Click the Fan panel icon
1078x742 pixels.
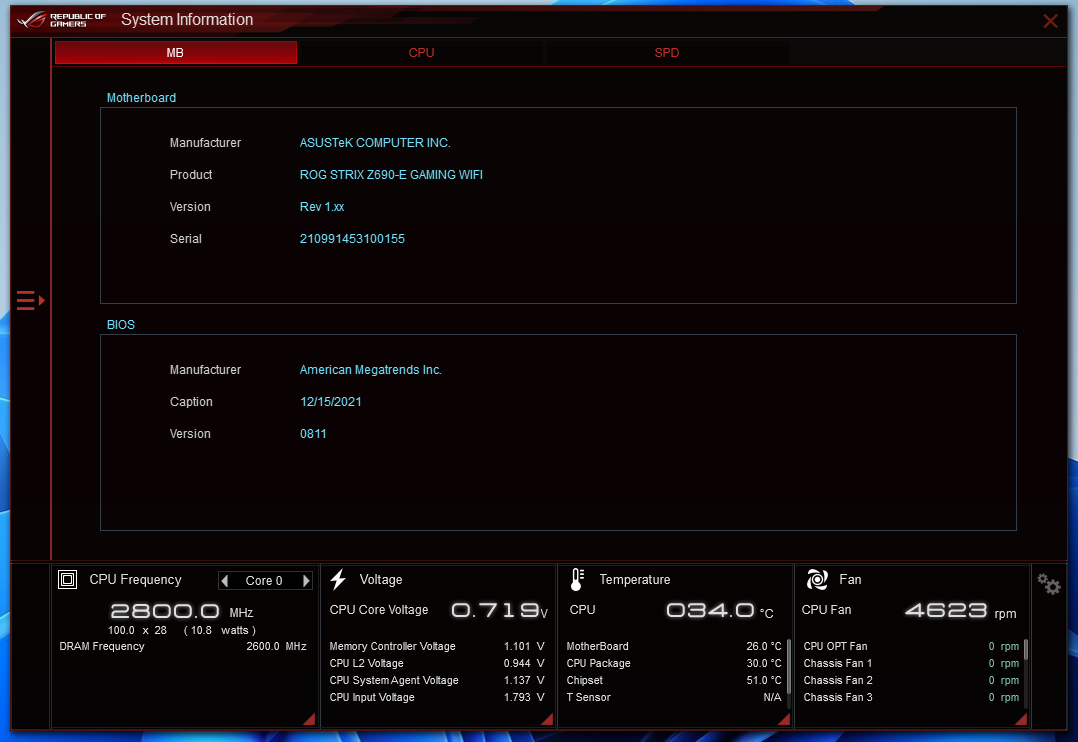pyautogui.click(x=817, y=580)
